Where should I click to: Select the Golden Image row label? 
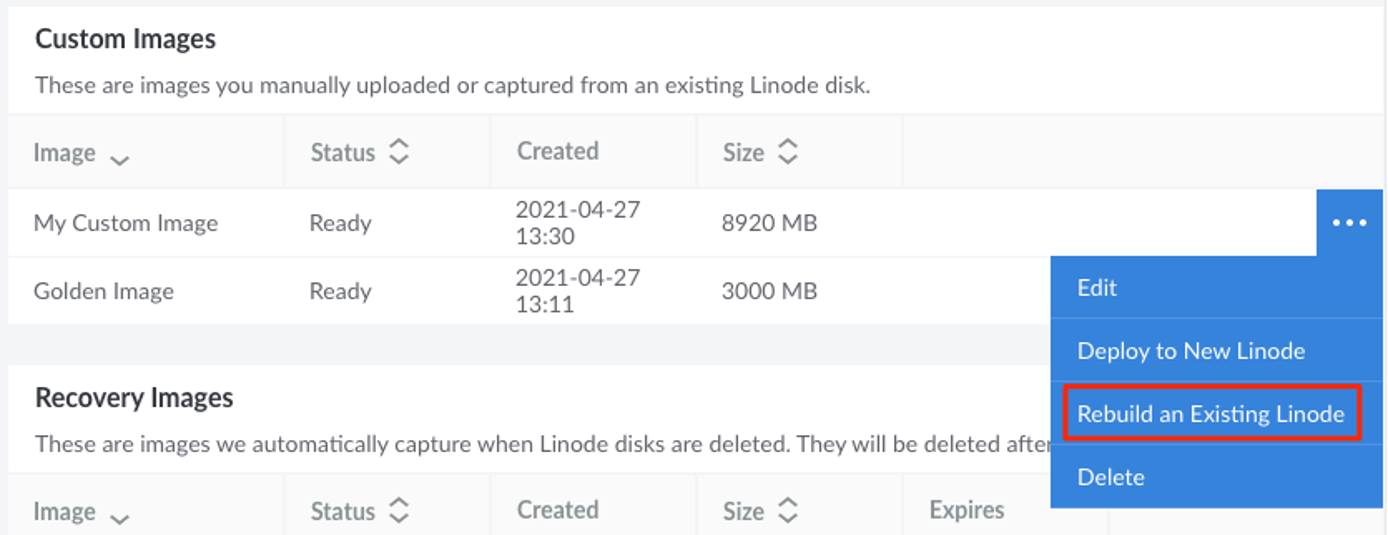103,291
